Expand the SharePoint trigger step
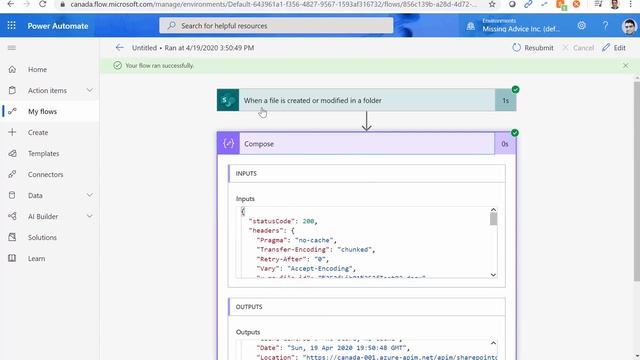Image resolution: width=640 pixels, height=360 pixels. coord(367,100)
